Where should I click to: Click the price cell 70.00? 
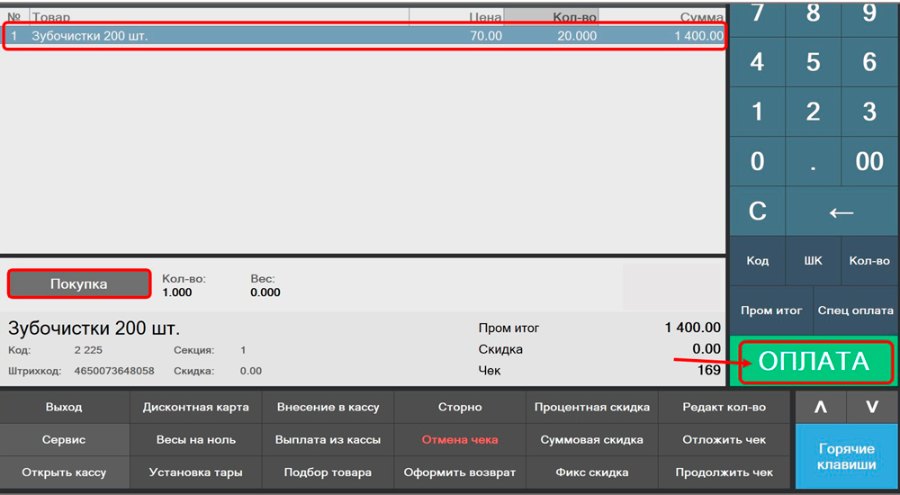[486, 36]
